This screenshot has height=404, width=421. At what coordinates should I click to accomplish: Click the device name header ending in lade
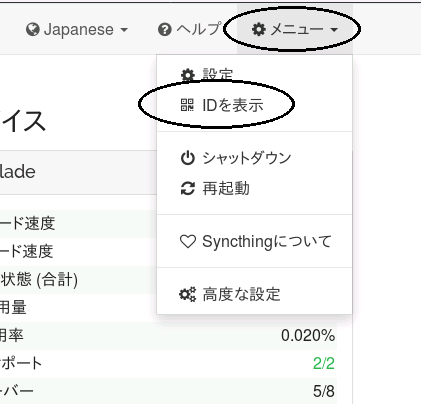pos(17,172)
